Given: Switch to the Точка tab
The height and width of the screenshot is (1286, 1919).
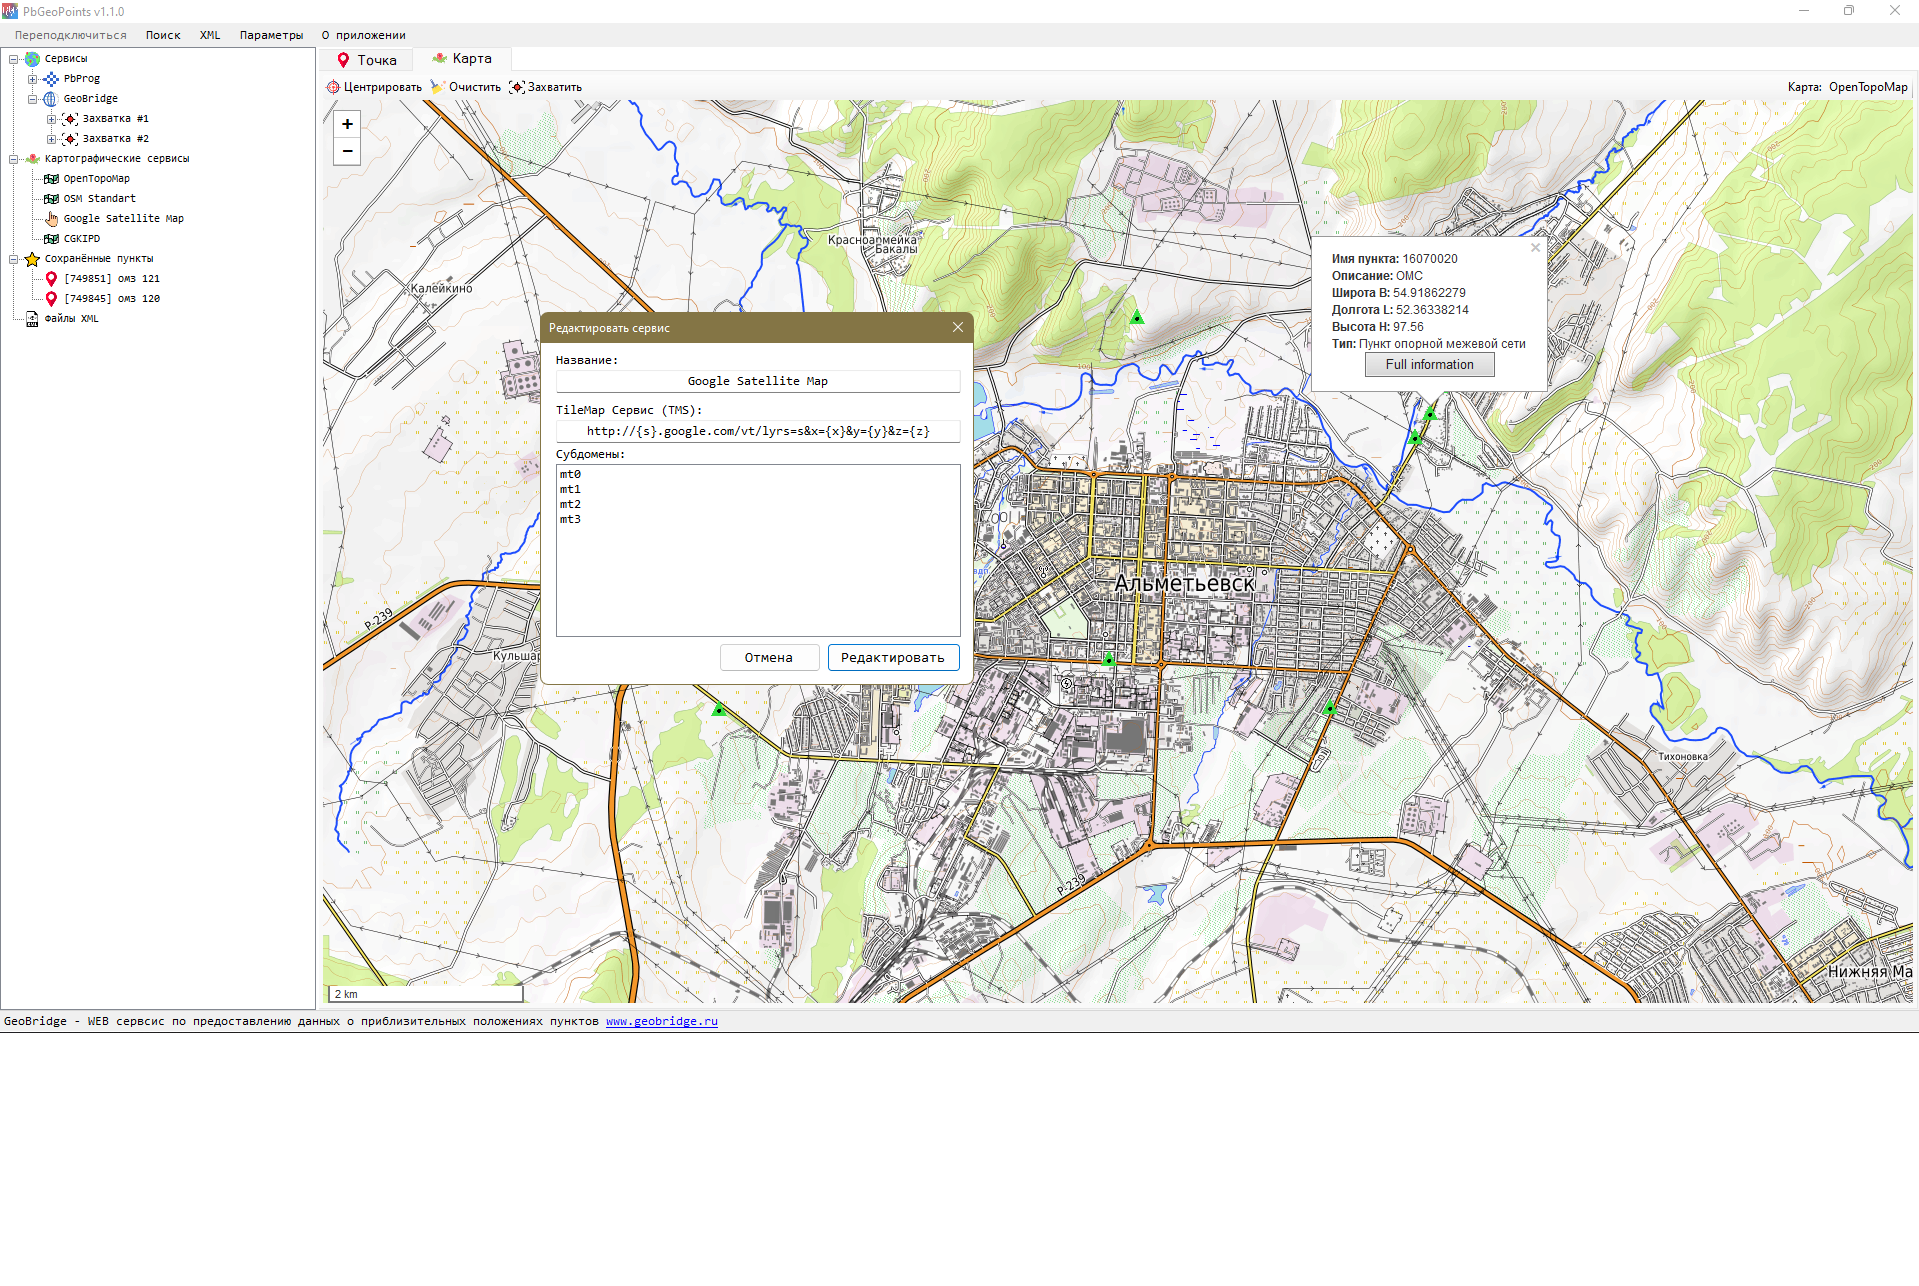Looking at the screenshot, I should tap(367, 60).
